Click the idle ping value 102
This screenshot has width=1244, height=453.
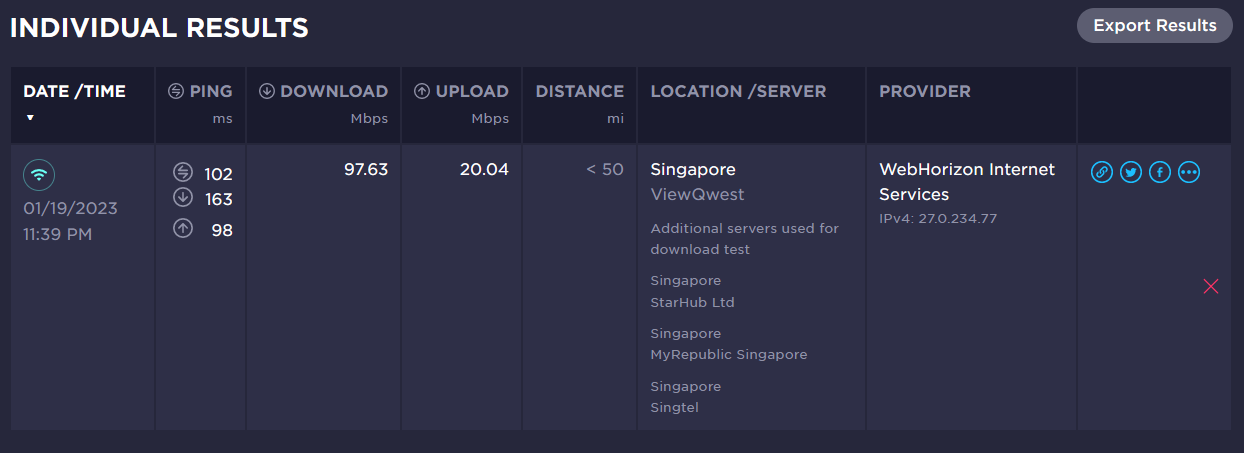click(x=218, y=174)
